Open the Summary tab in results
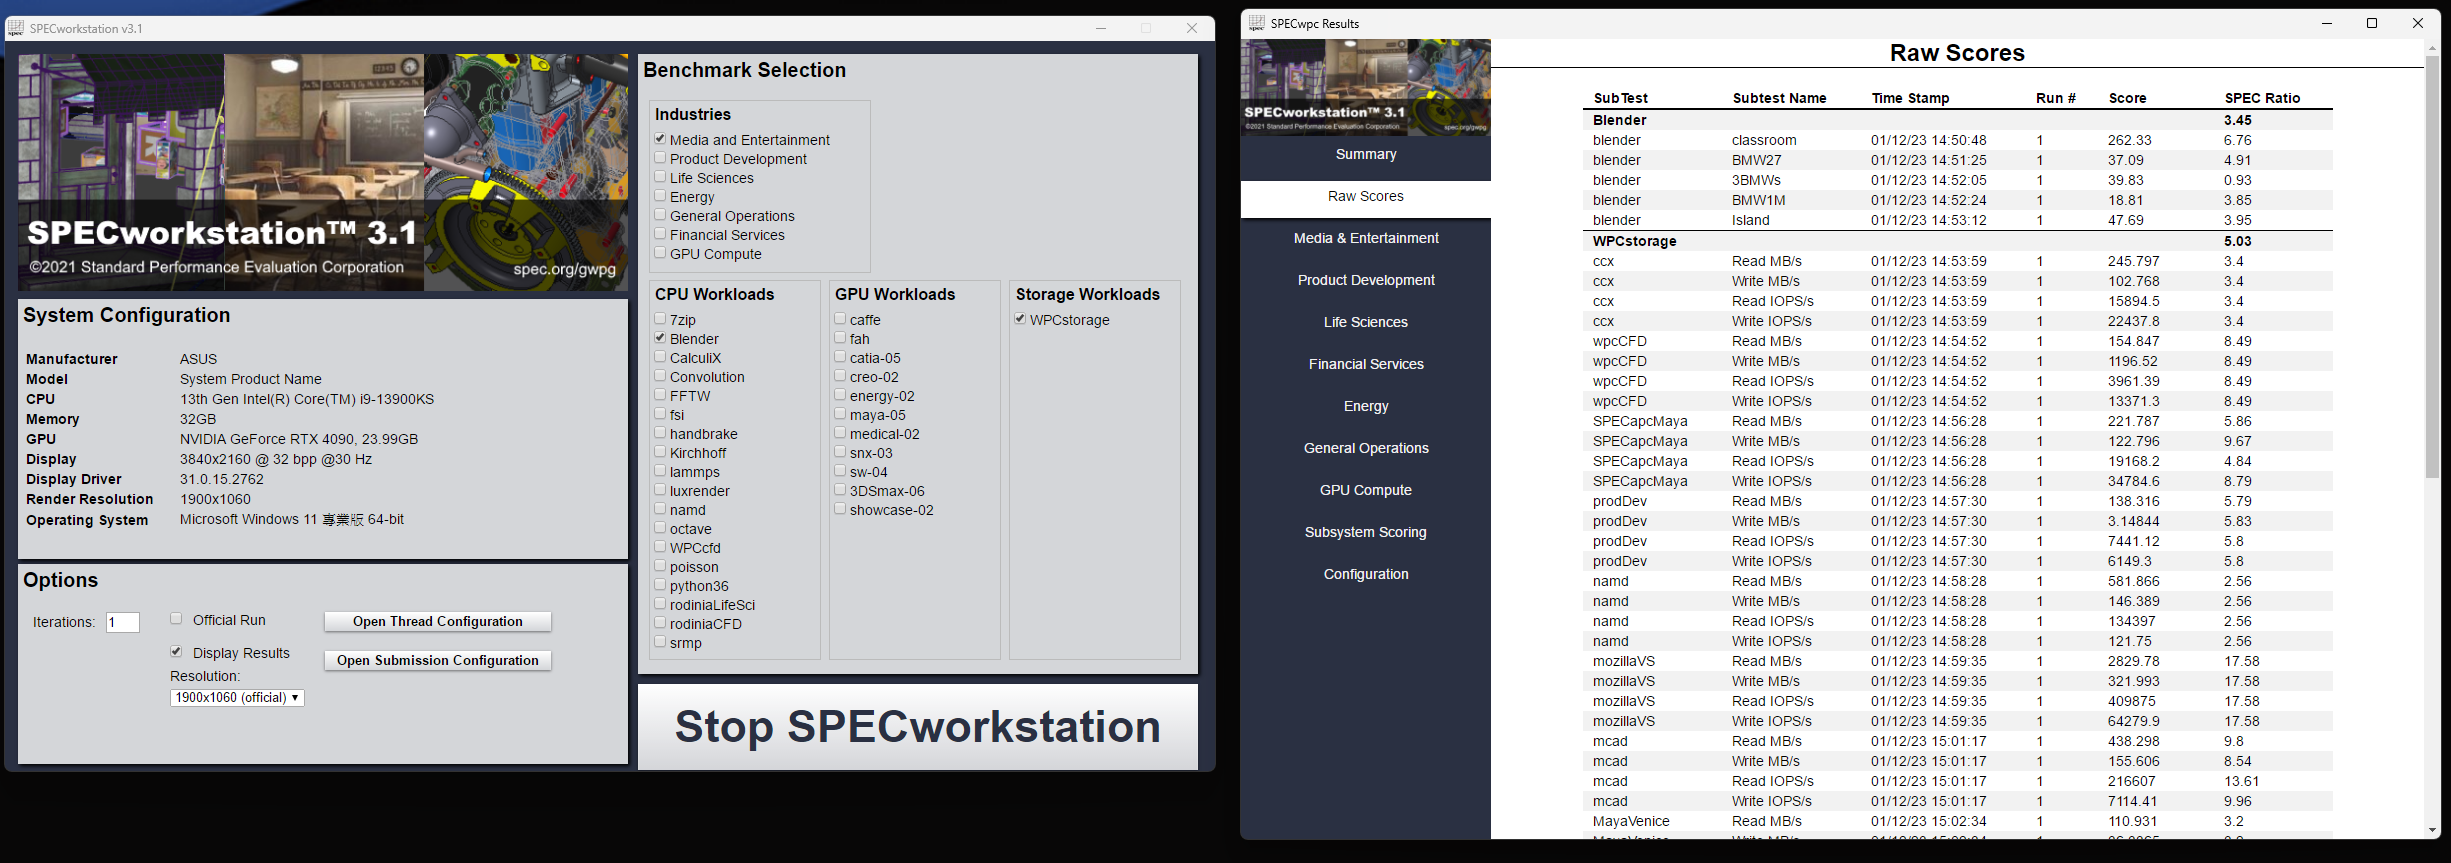 tap(1366, 155)
